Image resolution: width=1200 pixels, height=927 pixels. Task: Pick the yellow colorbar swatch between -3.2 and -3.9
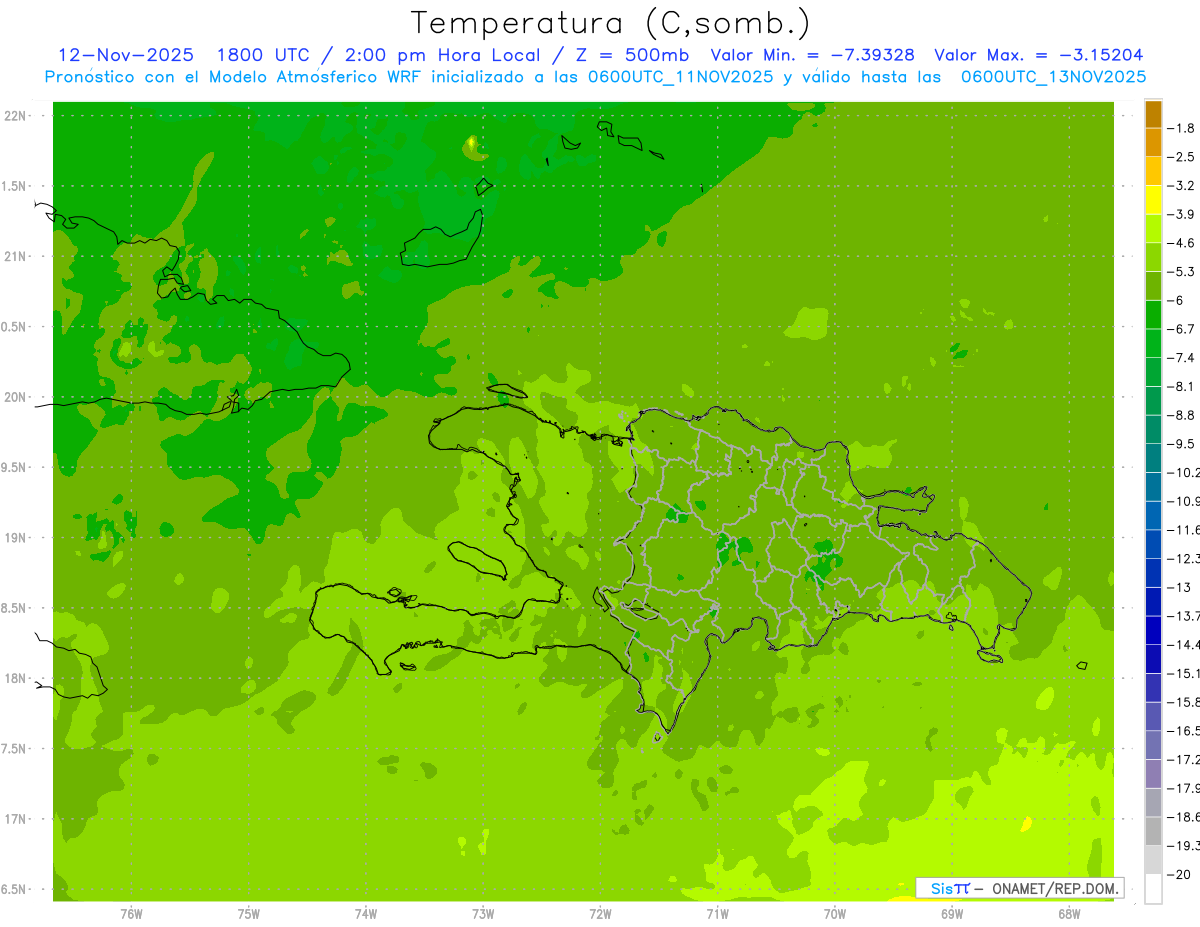coord(1153,200)
